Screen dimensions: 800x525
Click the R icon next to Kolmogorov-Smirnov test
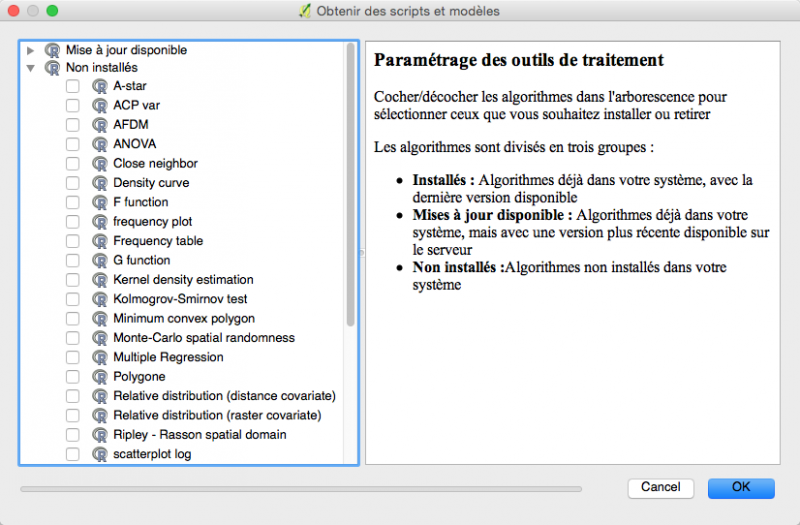(x=99, y=299)
